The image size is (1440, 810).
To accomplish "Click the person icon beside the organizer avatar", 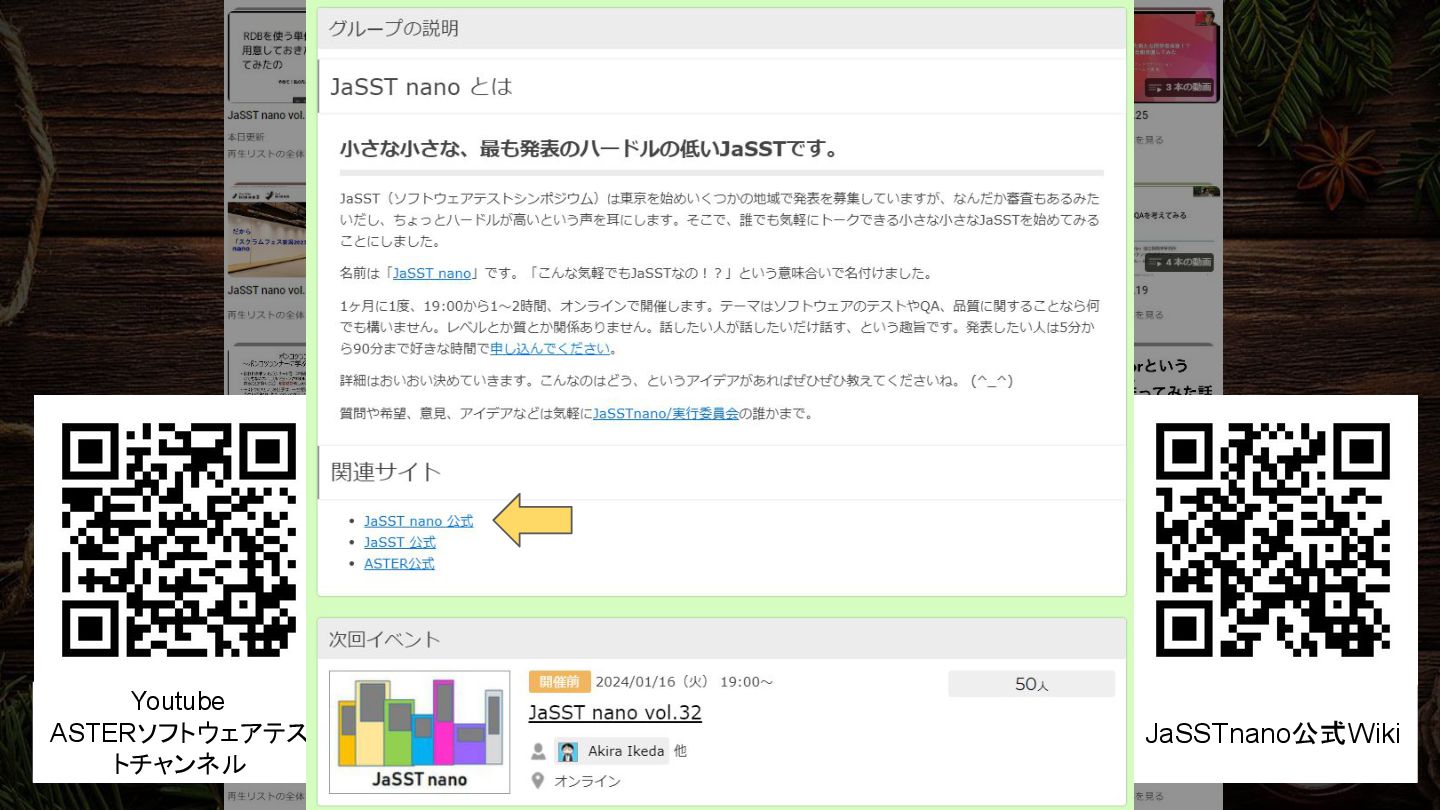I will (x=538, y=751).
